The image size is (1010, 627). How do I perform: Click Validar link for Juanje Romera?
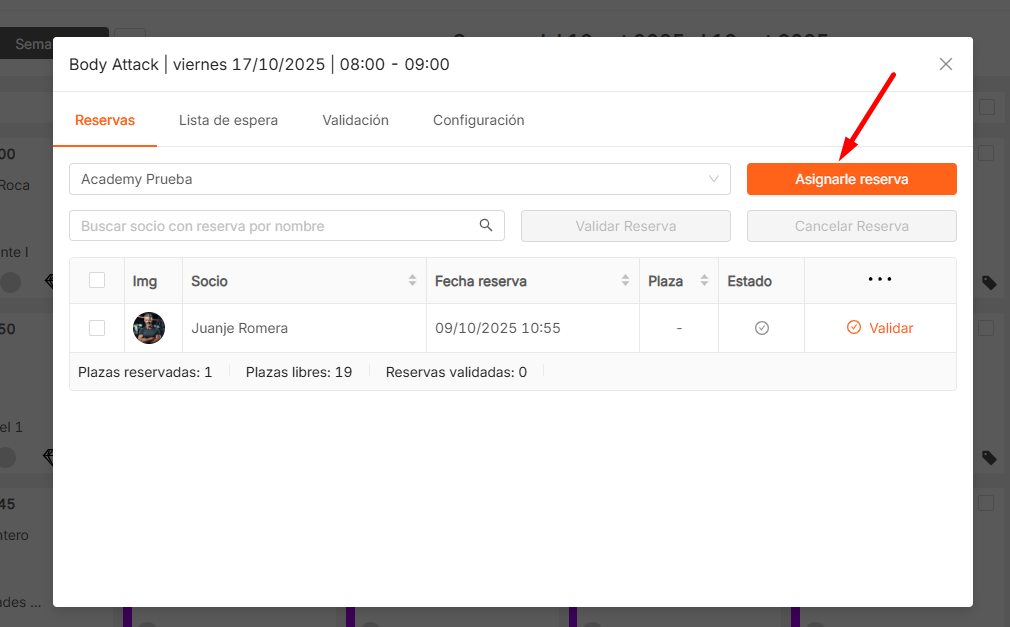click(x=880, y=328)
